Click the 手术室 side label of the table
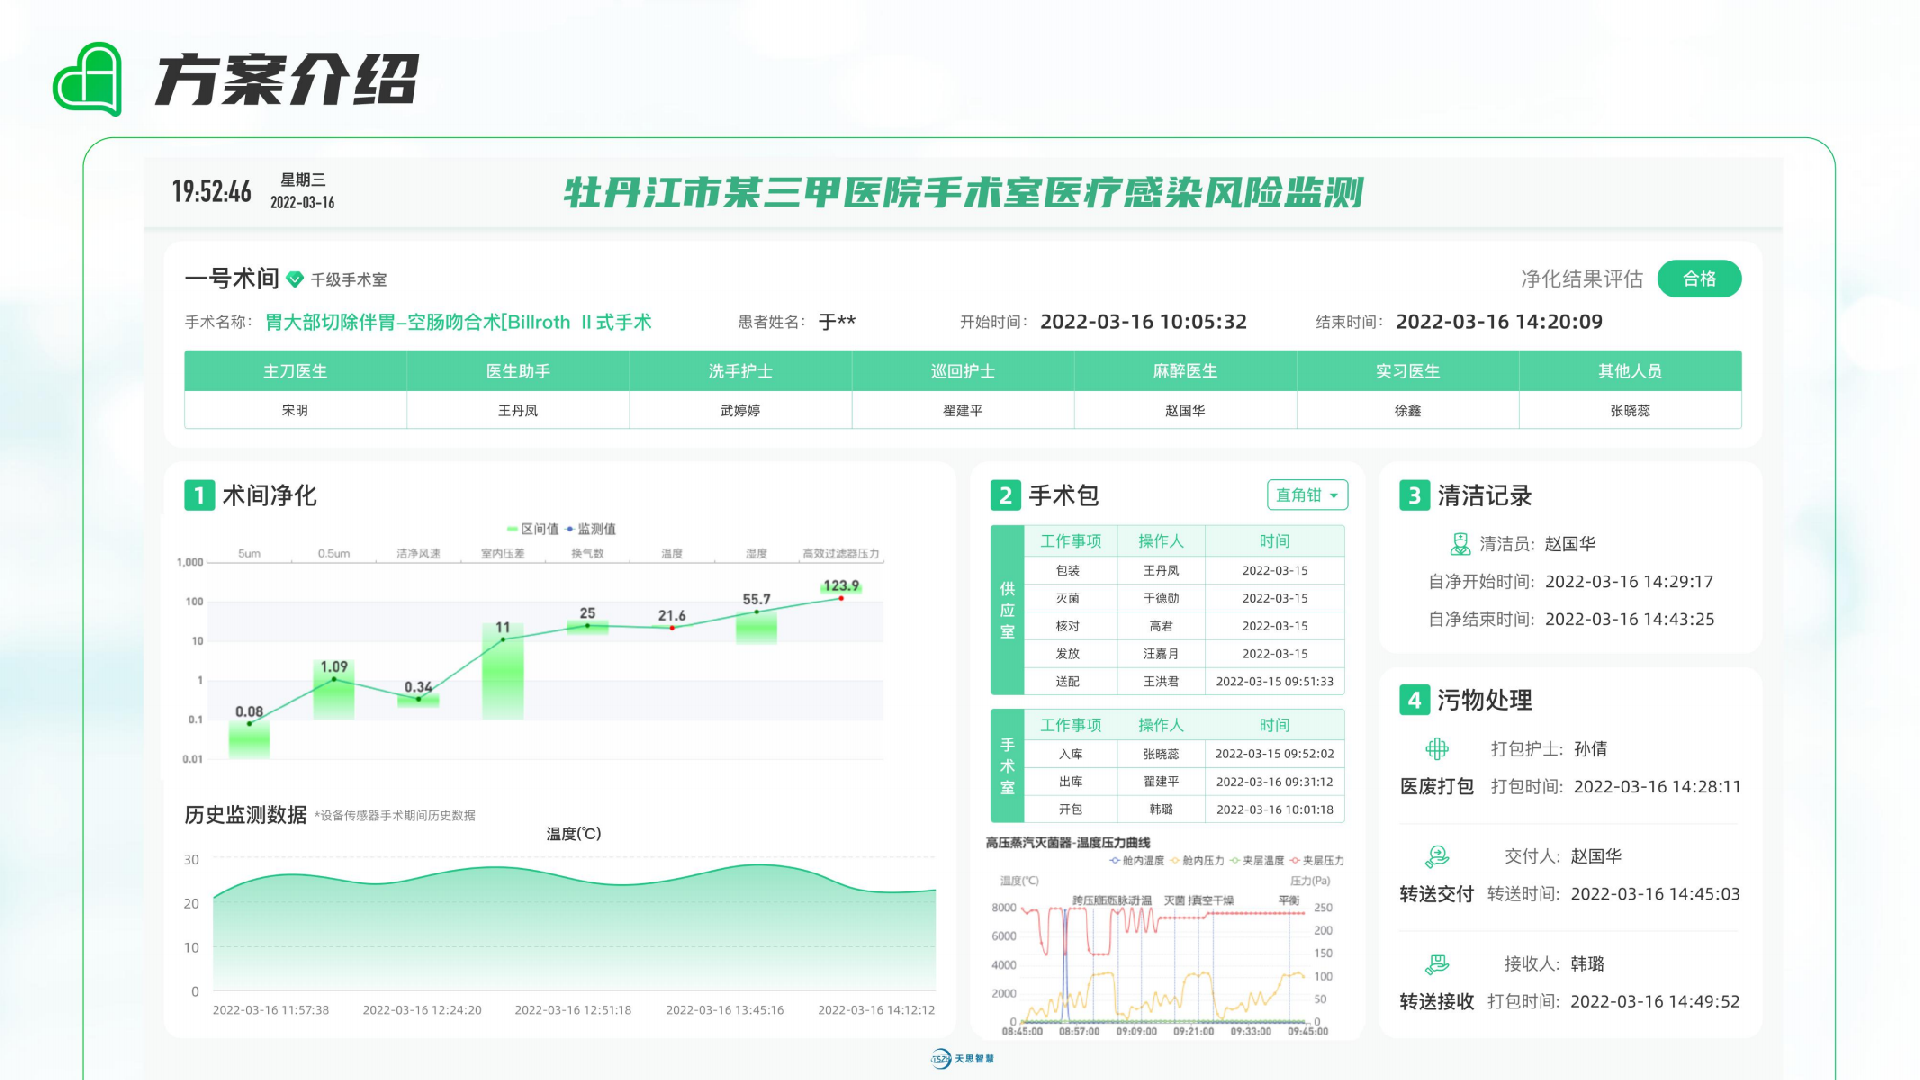 click(1007, 766)
